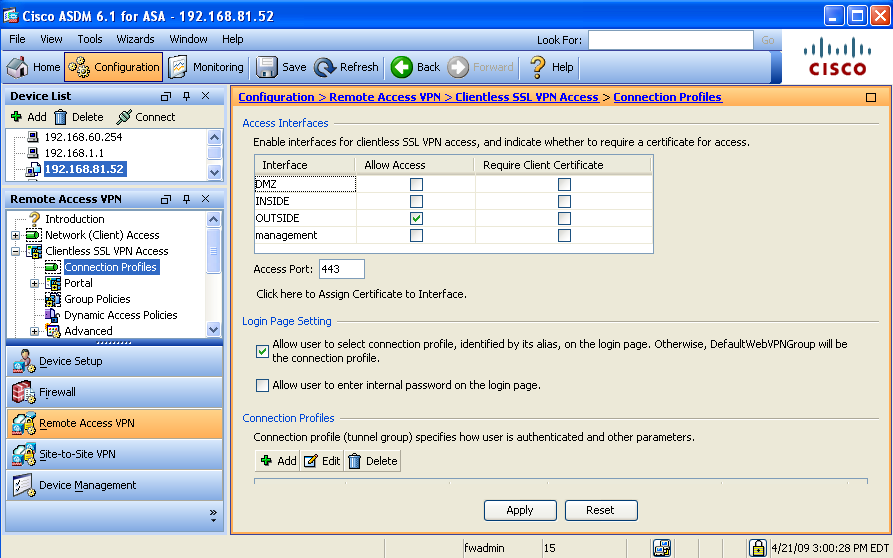The width and height of the screenshot is (893, 558).
Task: Open the Help menu
Action: (x=232, y=39)
